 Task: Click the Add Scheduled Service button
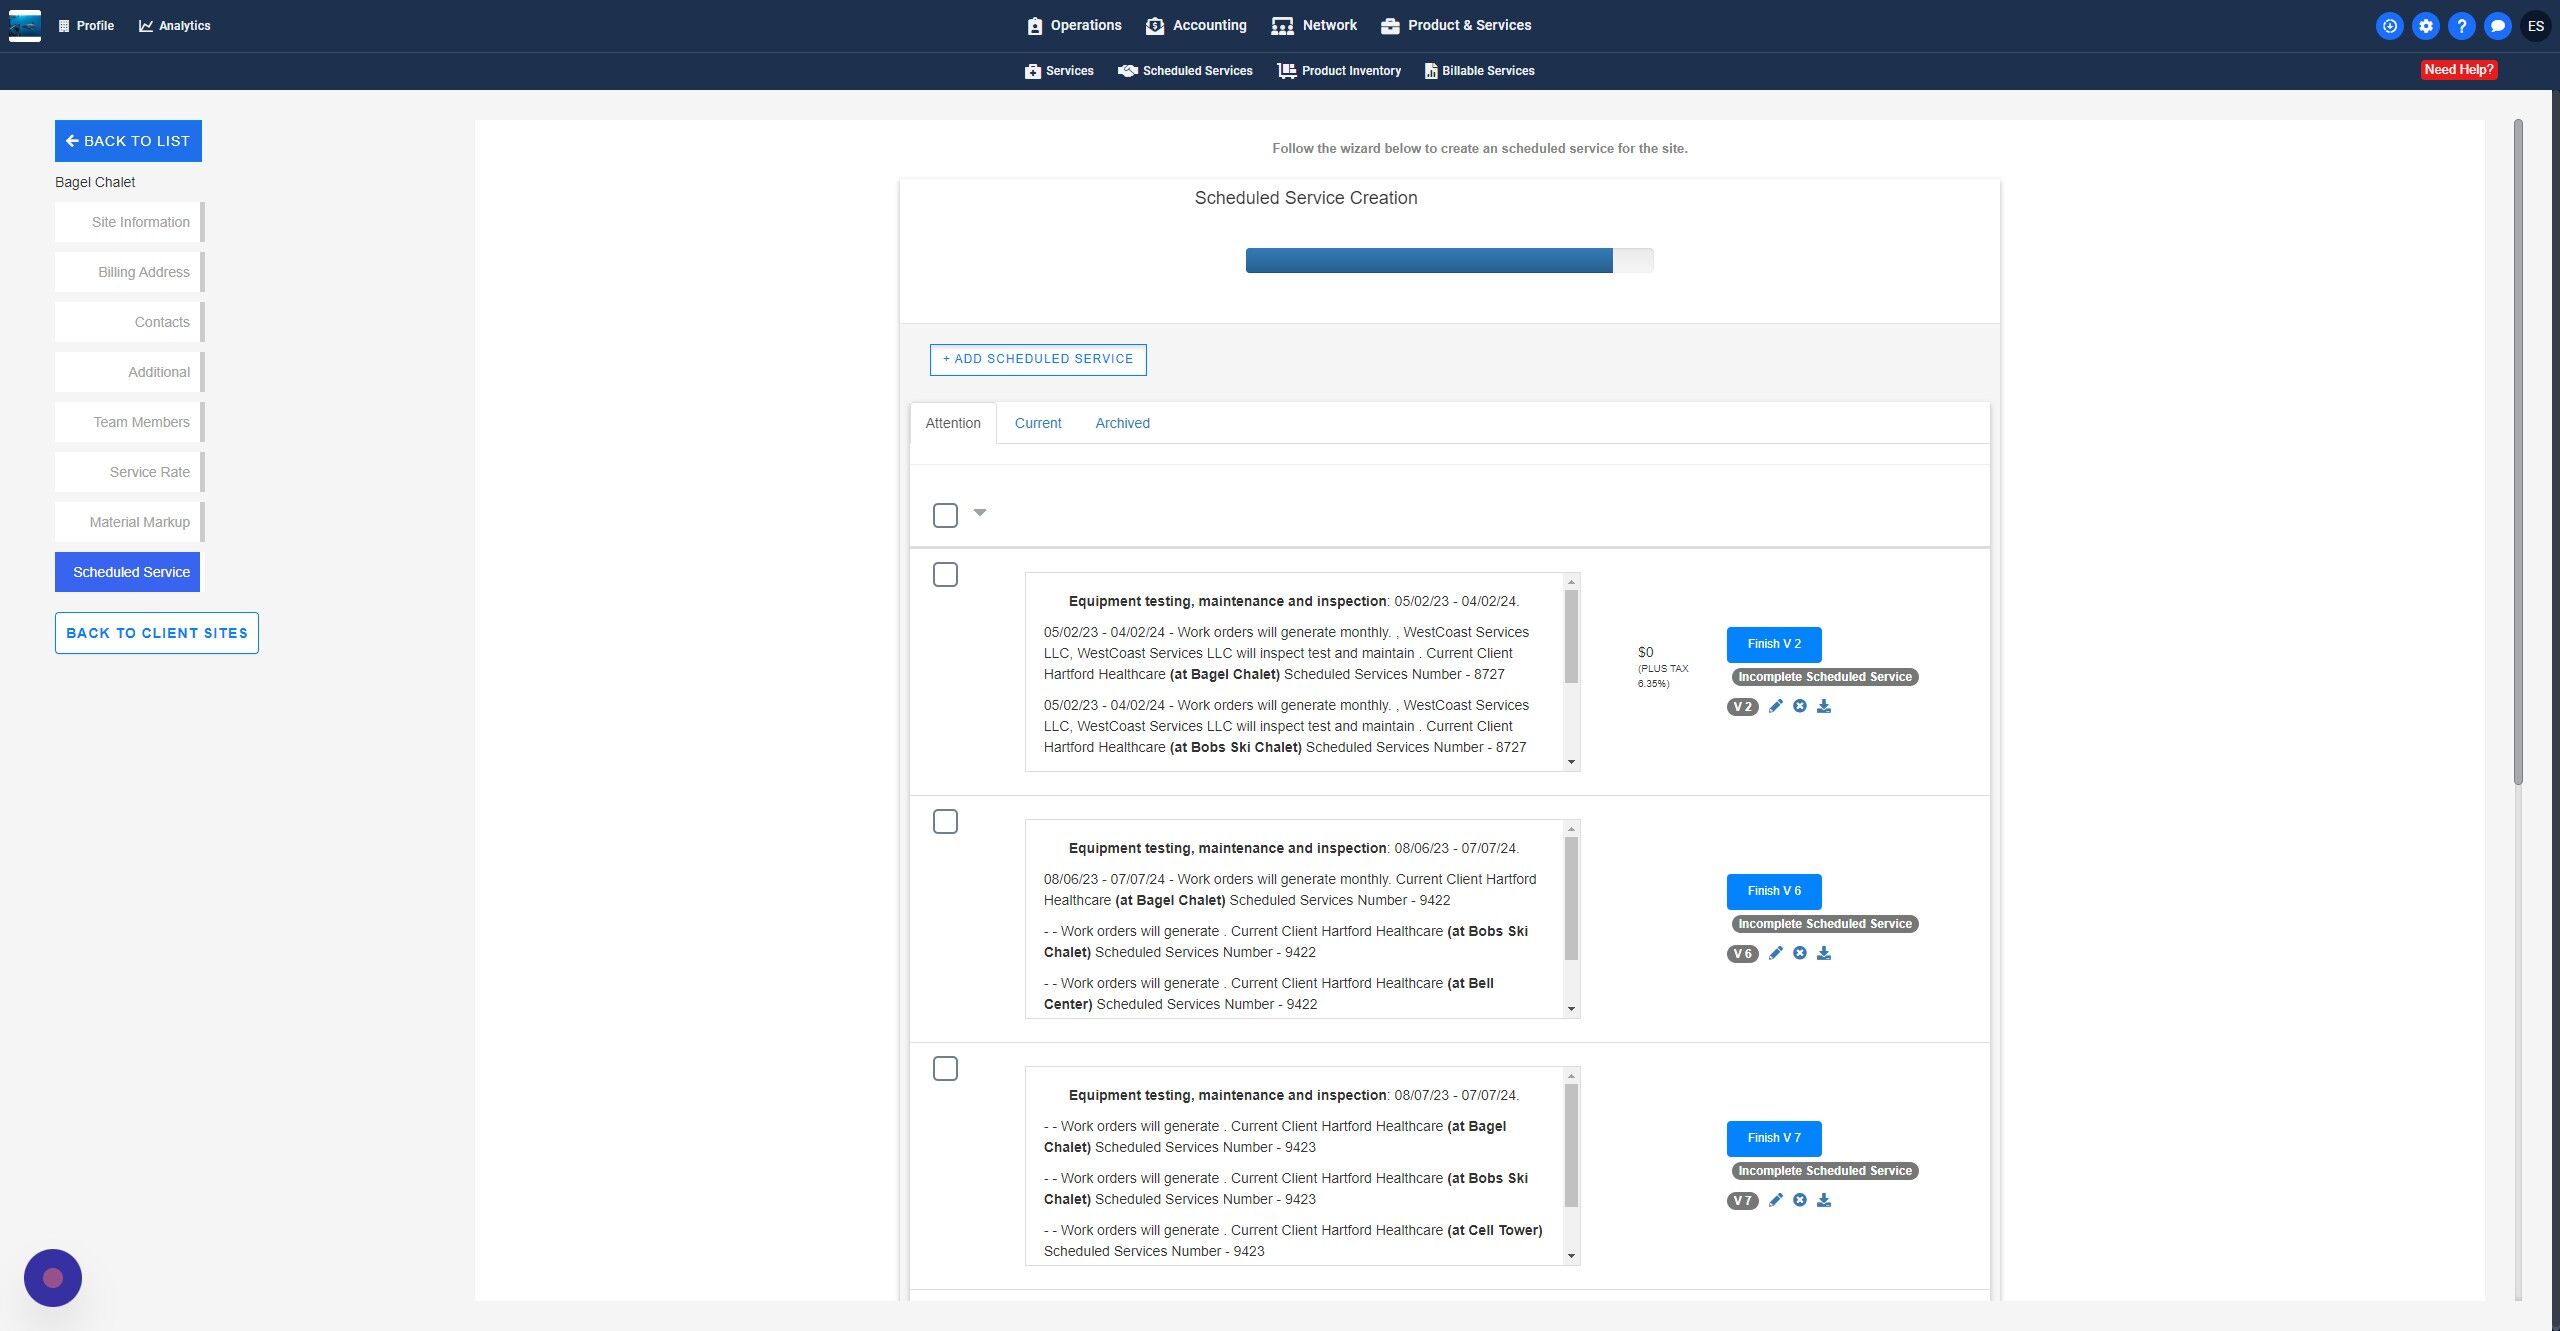[1037, 360]
